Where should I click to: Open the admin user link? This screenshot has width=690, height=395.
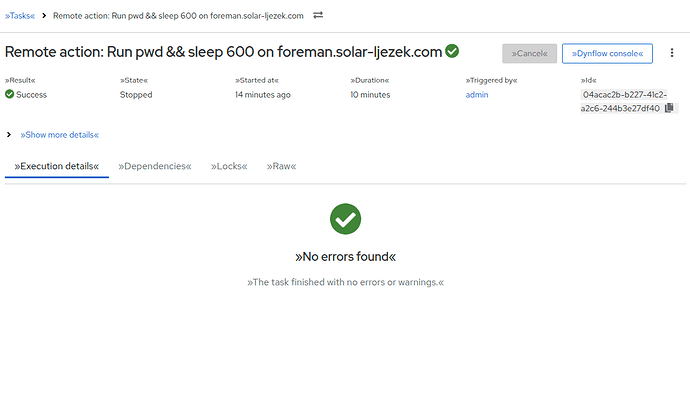477,95
